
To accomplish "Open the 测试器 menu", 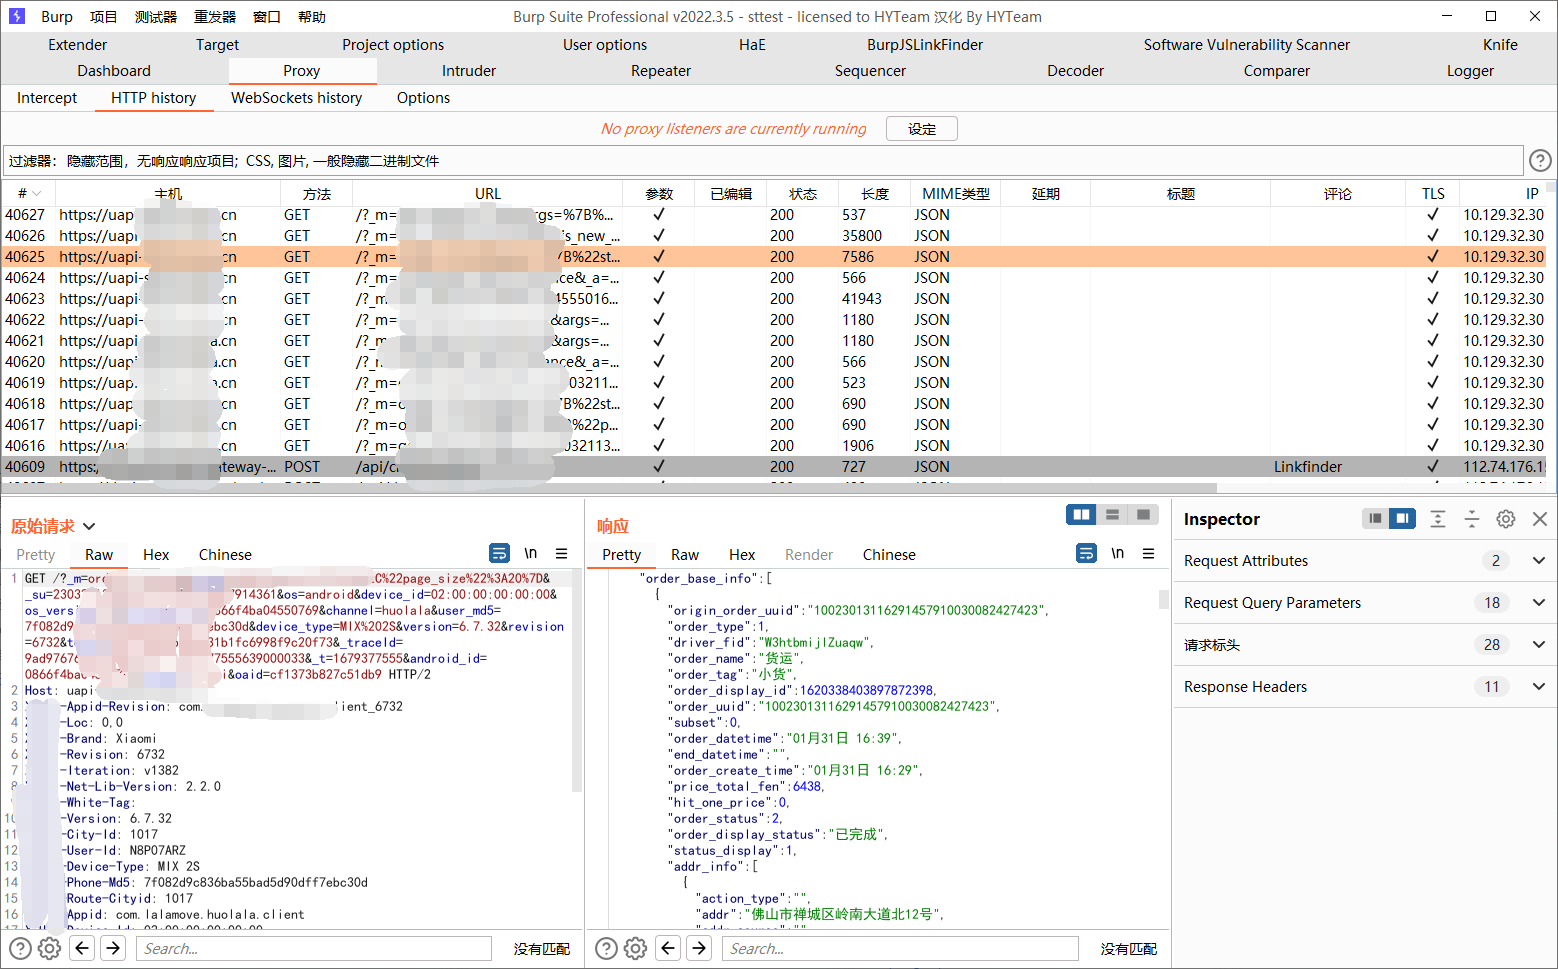I will 156,17.
